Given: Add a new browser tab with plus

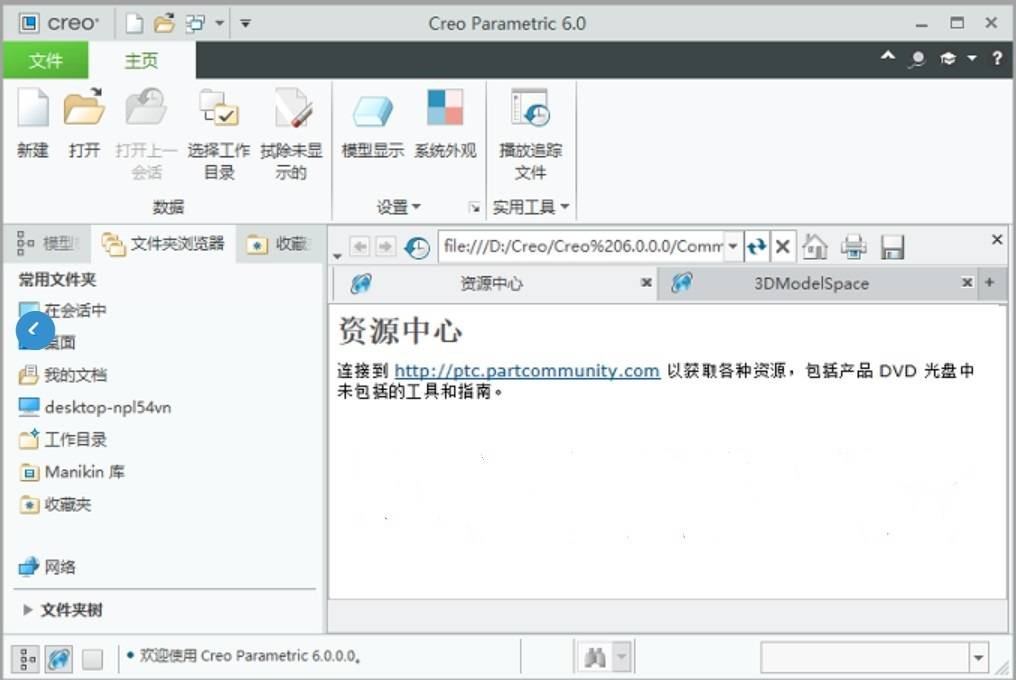Looking at the screenshot, I should pyautogui.click(x=989, y=283).
